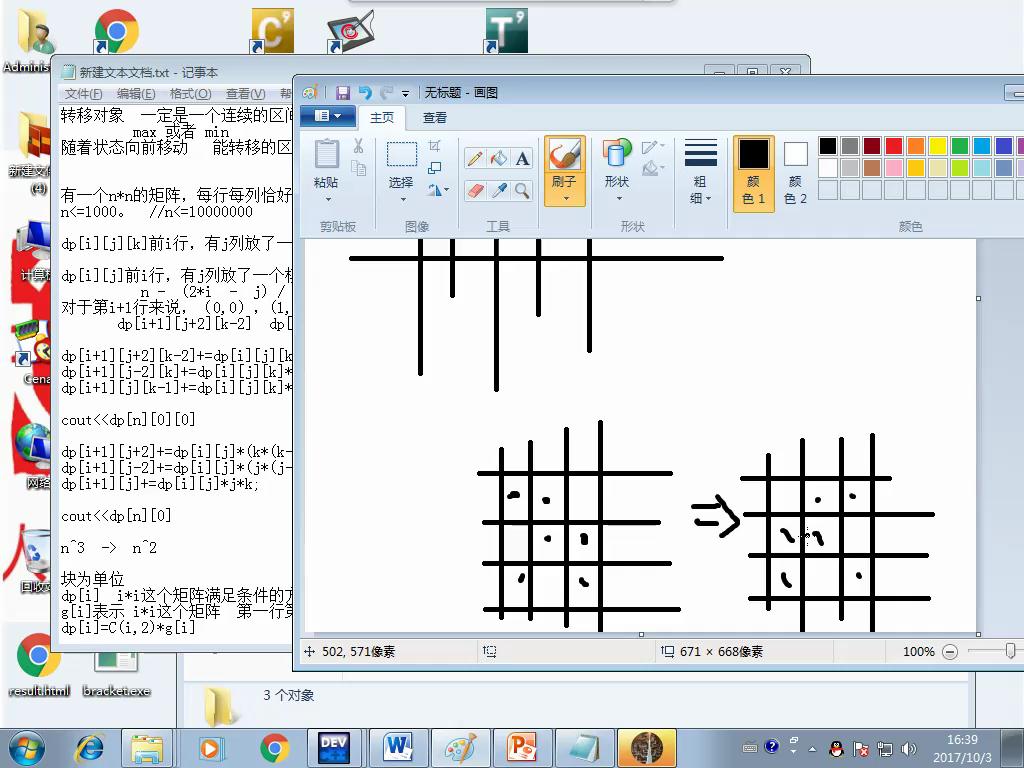Viewport: 1024px width, 768px height.
Task: Select Color 2 (颜色 2) button
Action: 795,174
